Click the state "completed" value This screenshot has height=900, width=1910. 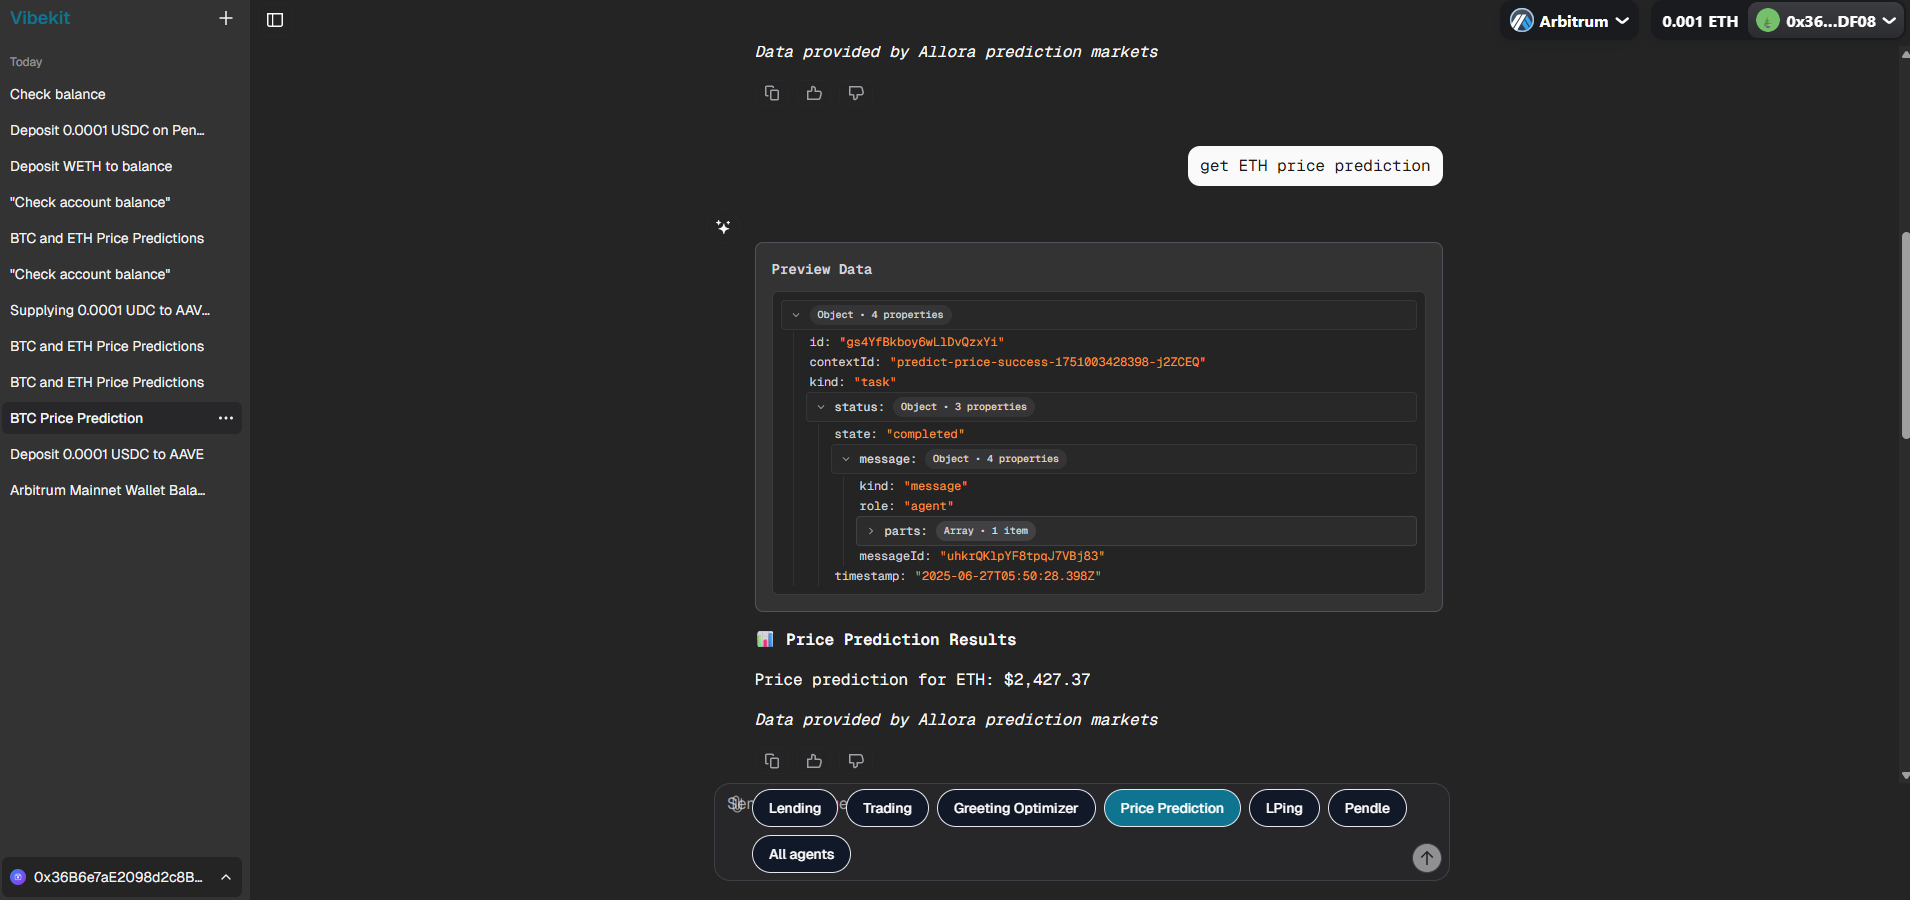click(x=926, y=434)
